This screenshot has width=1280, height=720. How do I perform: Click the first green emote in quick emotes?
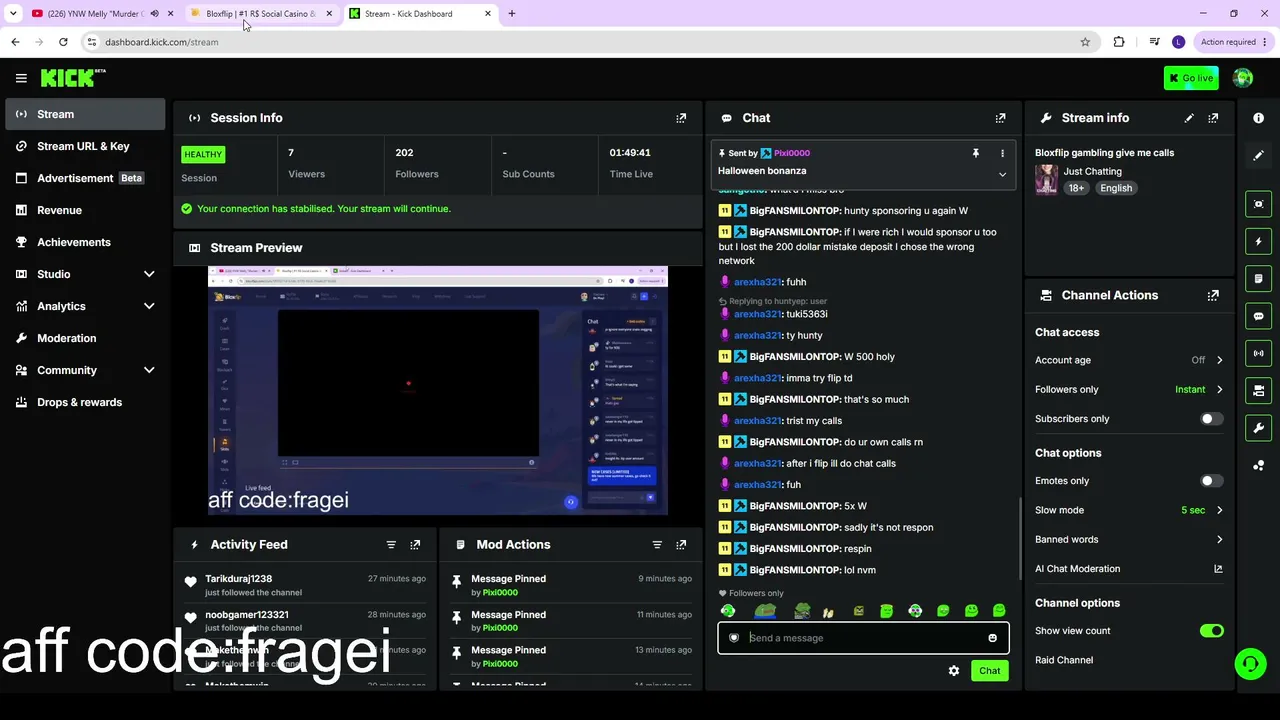pos(728,611)
